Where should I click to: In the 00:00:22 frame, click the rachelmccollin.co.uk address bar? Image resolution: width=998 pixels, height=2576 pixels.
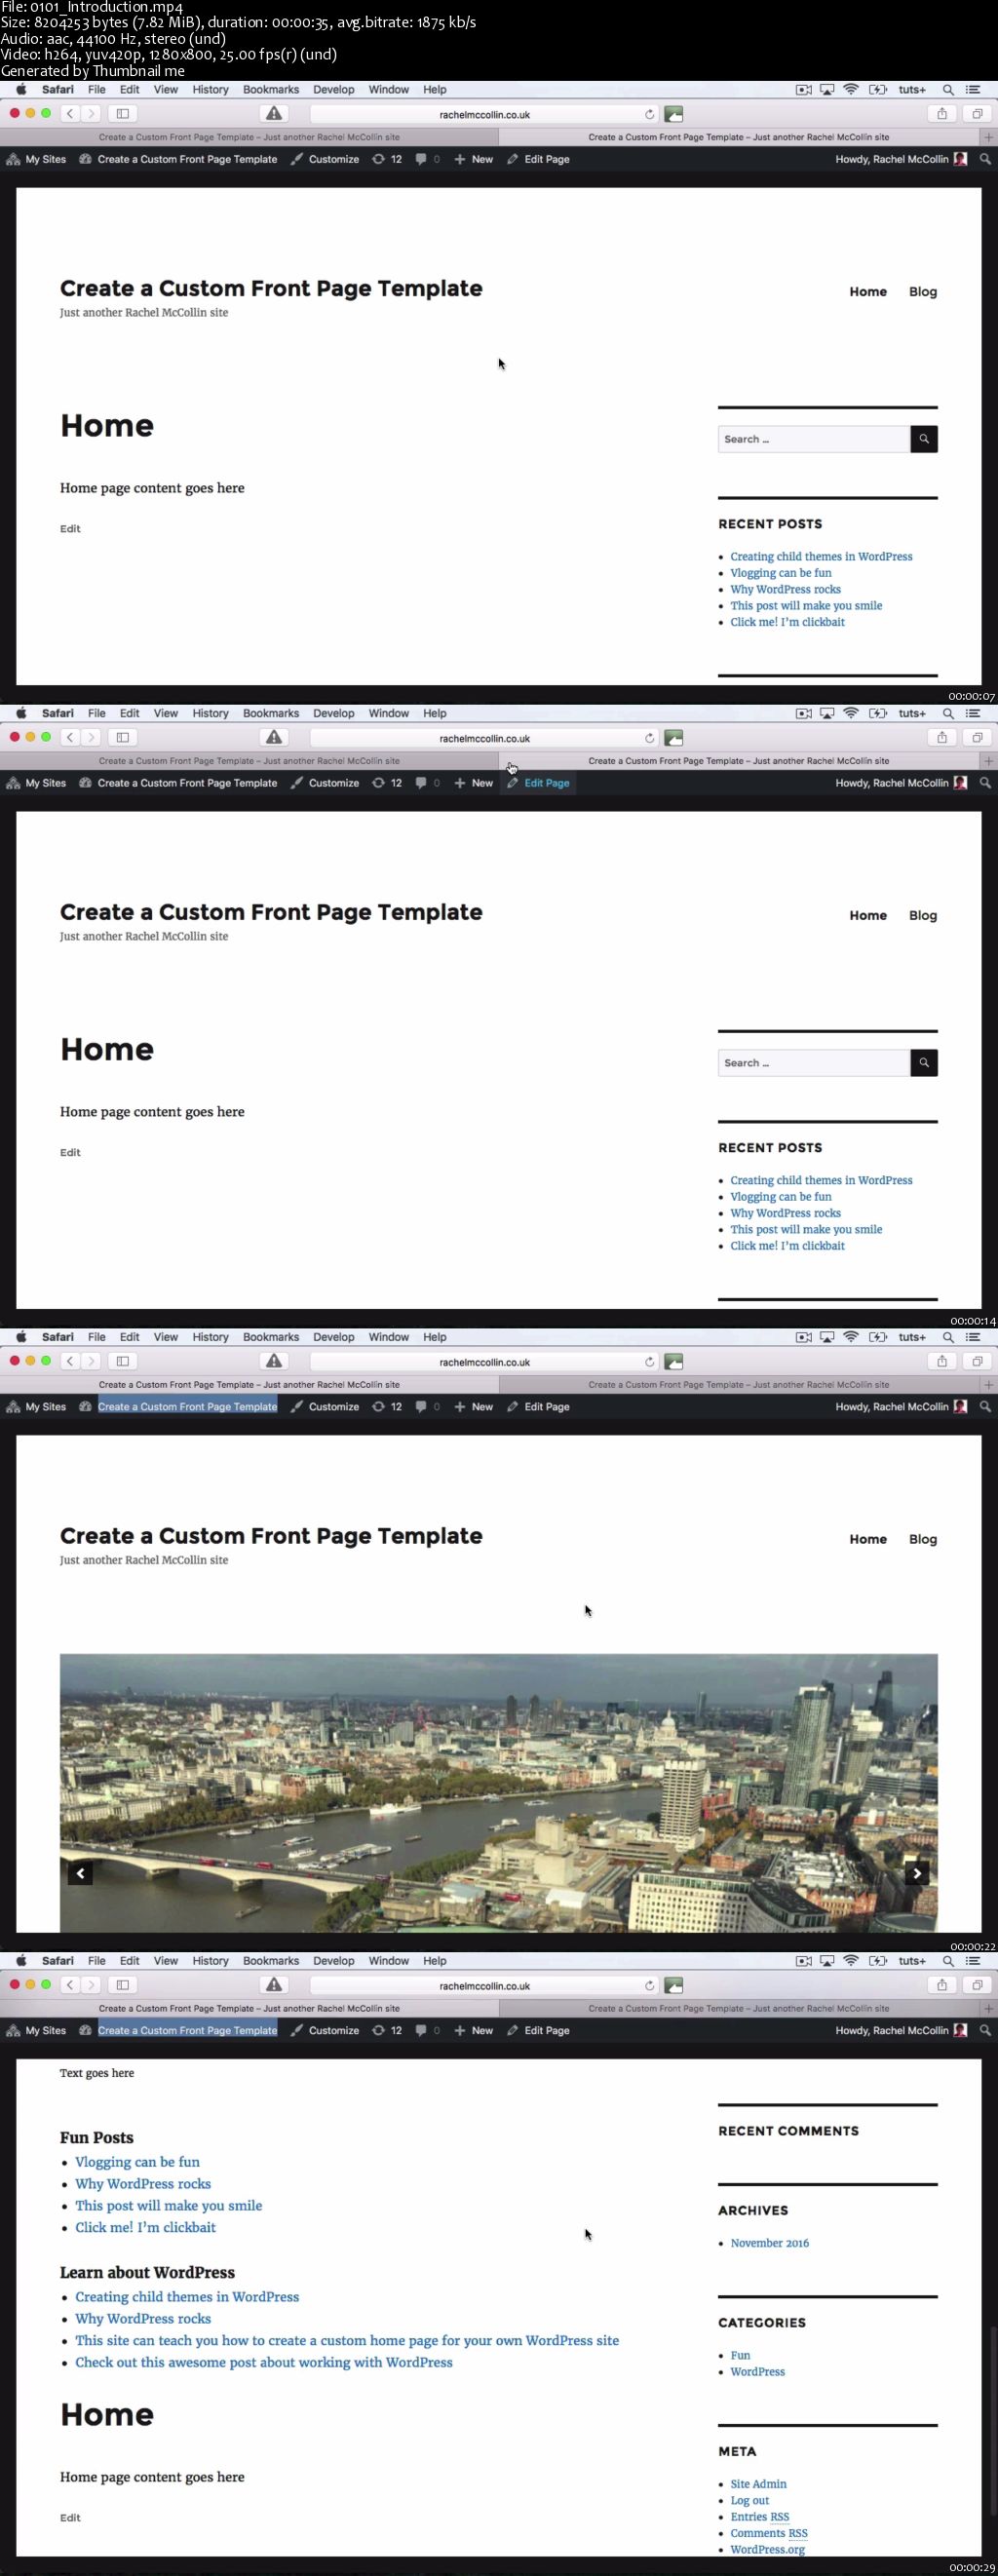(484, 1362)
